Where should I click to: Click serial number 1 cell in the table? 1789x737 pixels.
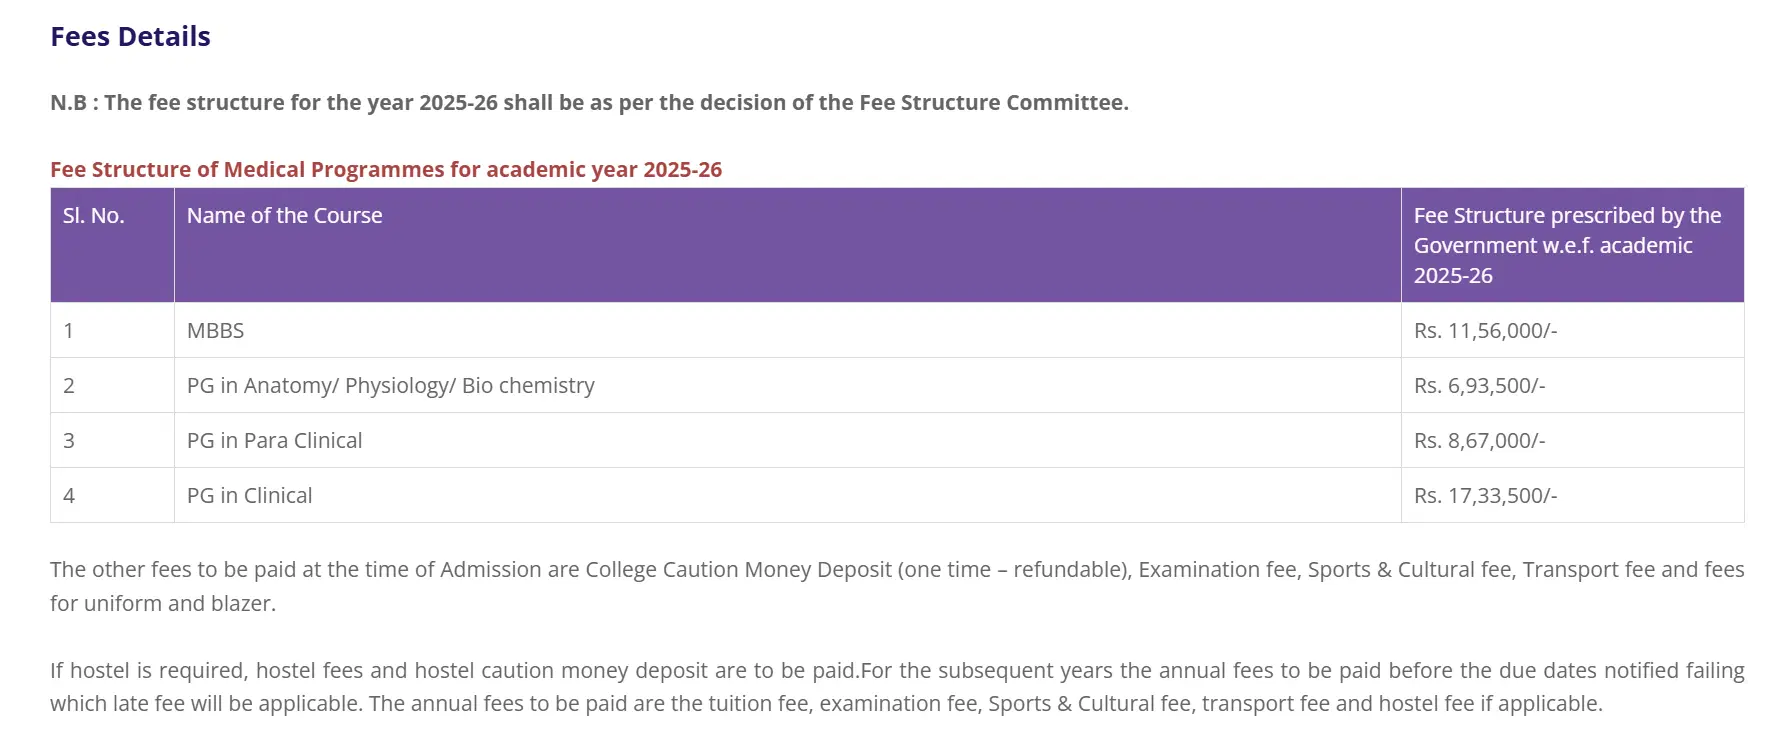[x=69, y=331]
